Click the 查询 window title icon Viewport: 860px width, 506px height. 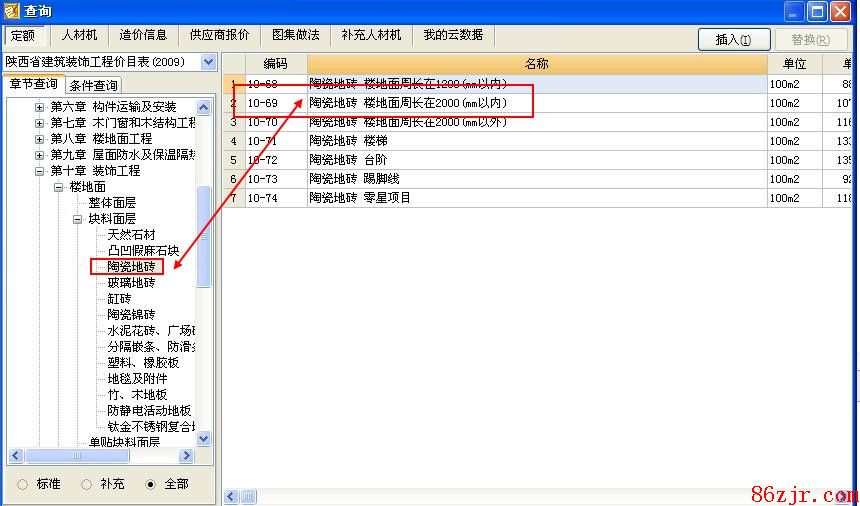pyautogui.click(x=11, y=11)
